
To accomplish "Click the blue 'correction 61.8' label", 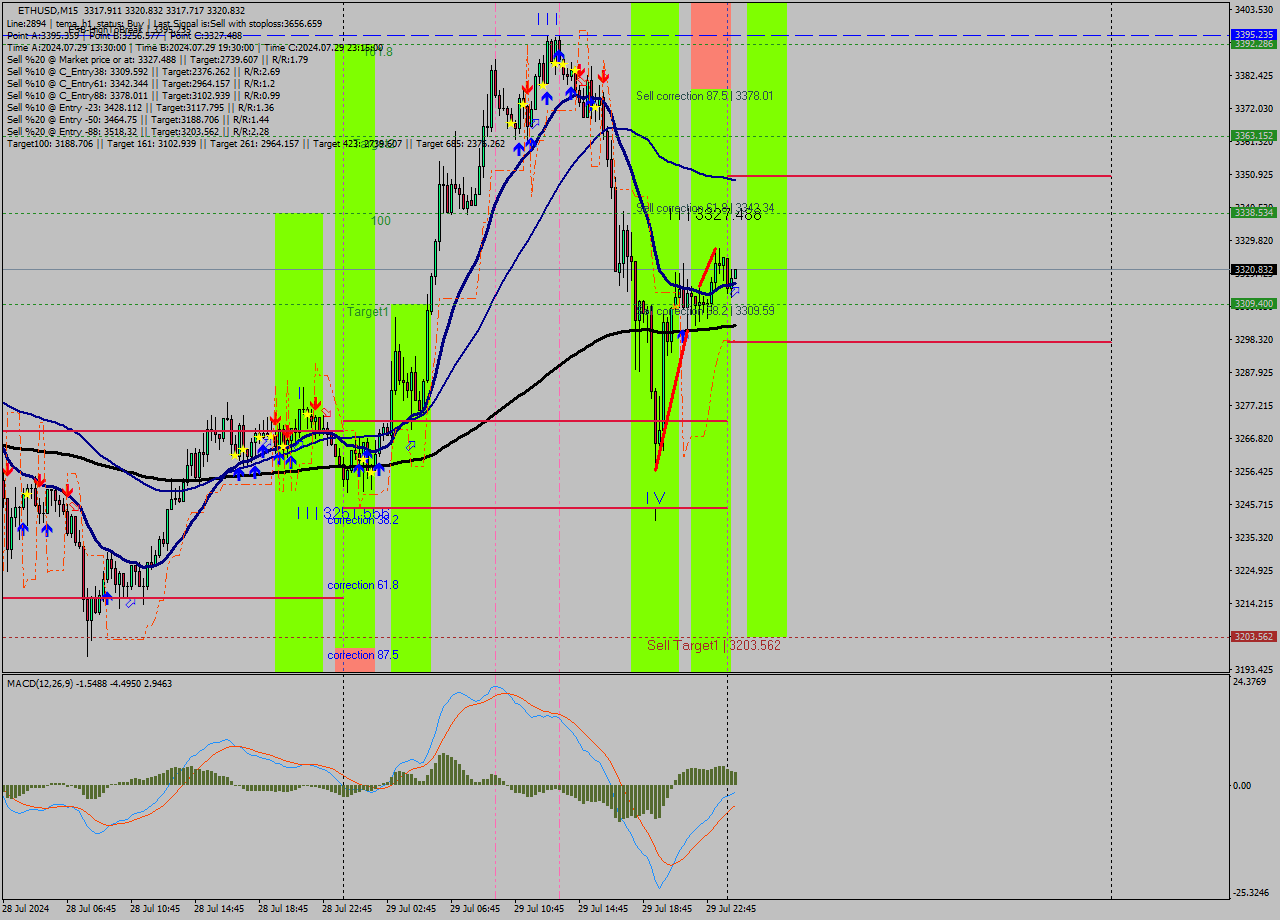I will [362, 585].
